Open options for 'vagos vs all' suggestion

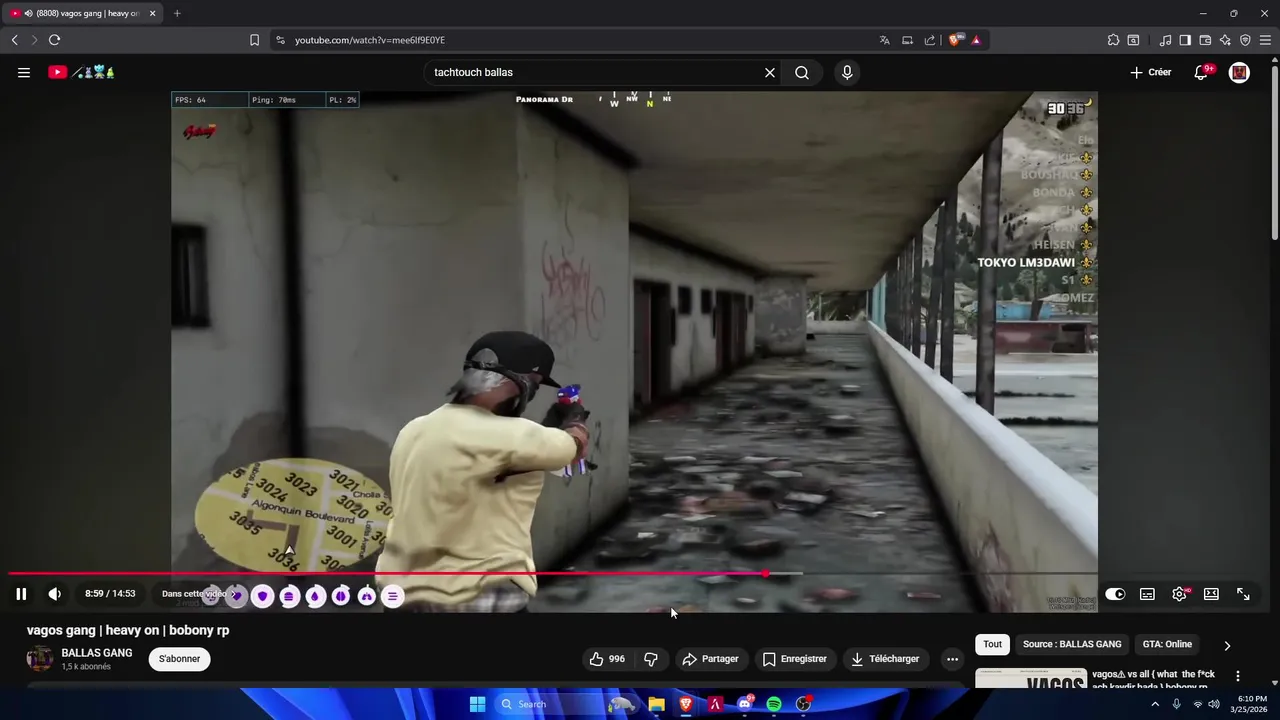(x=1238, y=677)
